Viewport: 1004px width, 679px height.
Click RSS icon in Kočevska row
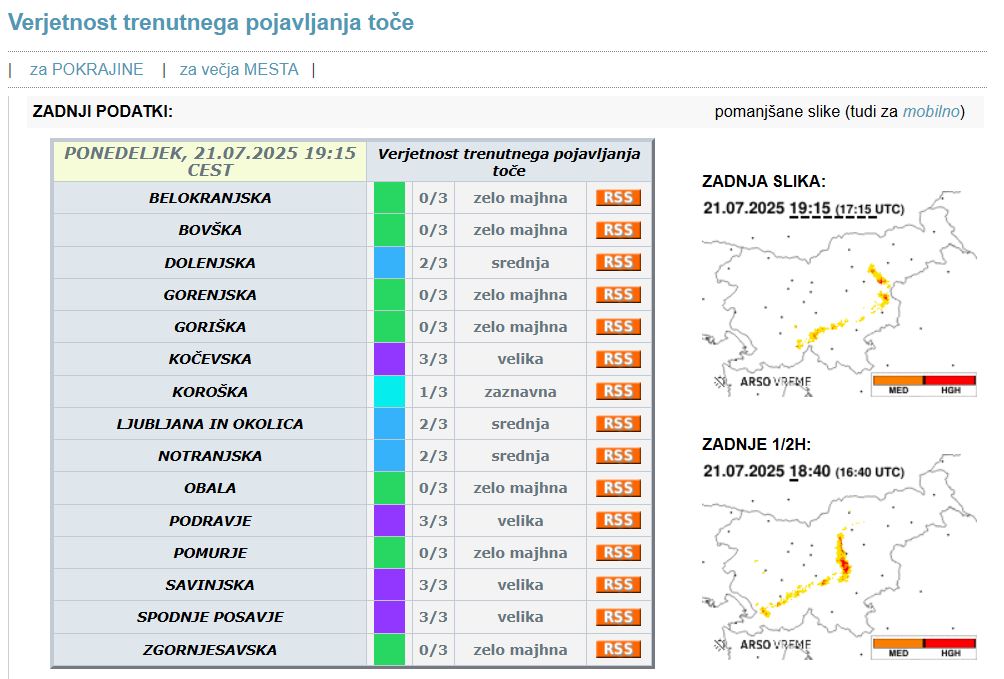[x=618, y=359]
